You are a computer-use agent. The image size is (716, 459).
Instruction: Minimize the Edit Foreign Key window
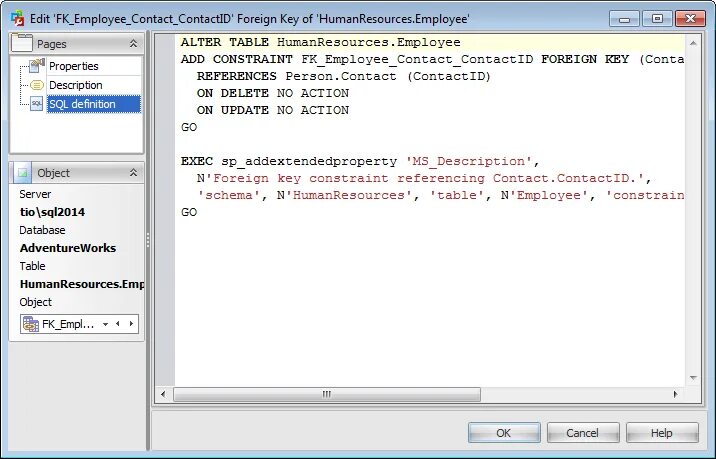point(624,19)
